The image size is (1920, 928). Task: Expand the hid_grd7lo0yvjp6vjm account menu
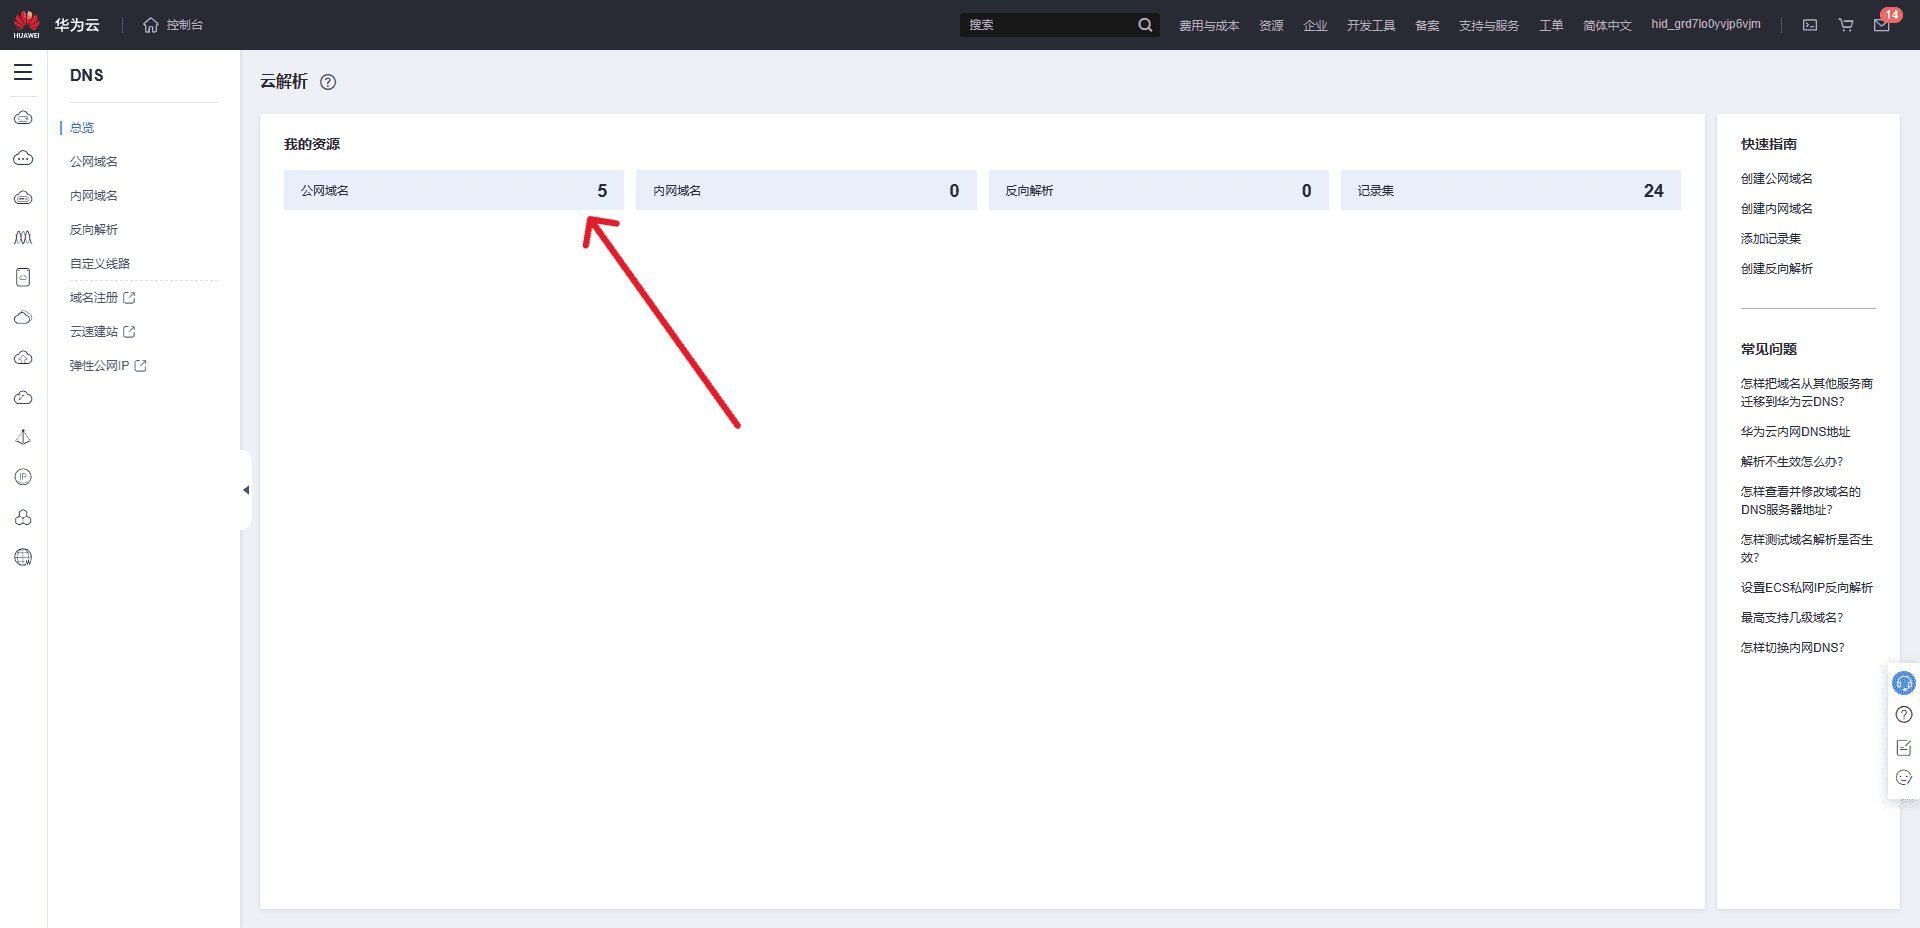1705,24
